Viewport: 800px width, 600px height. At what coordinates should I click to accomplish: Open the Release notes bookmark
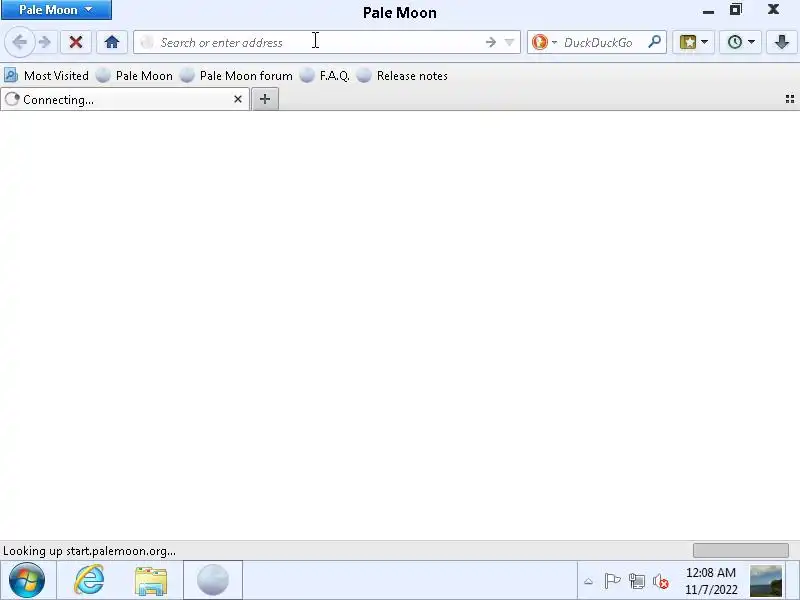pos(403,76)
